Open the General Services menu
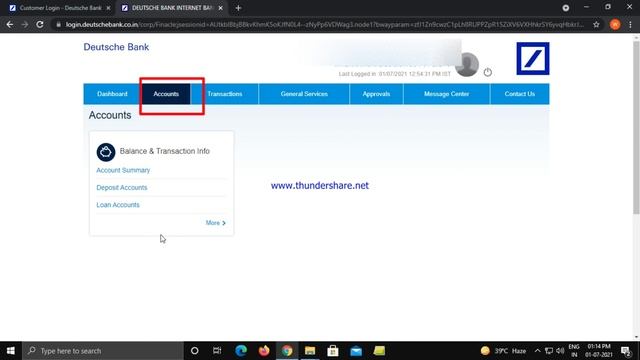Viewport: 640px width, 360px height. coord(304,94)
